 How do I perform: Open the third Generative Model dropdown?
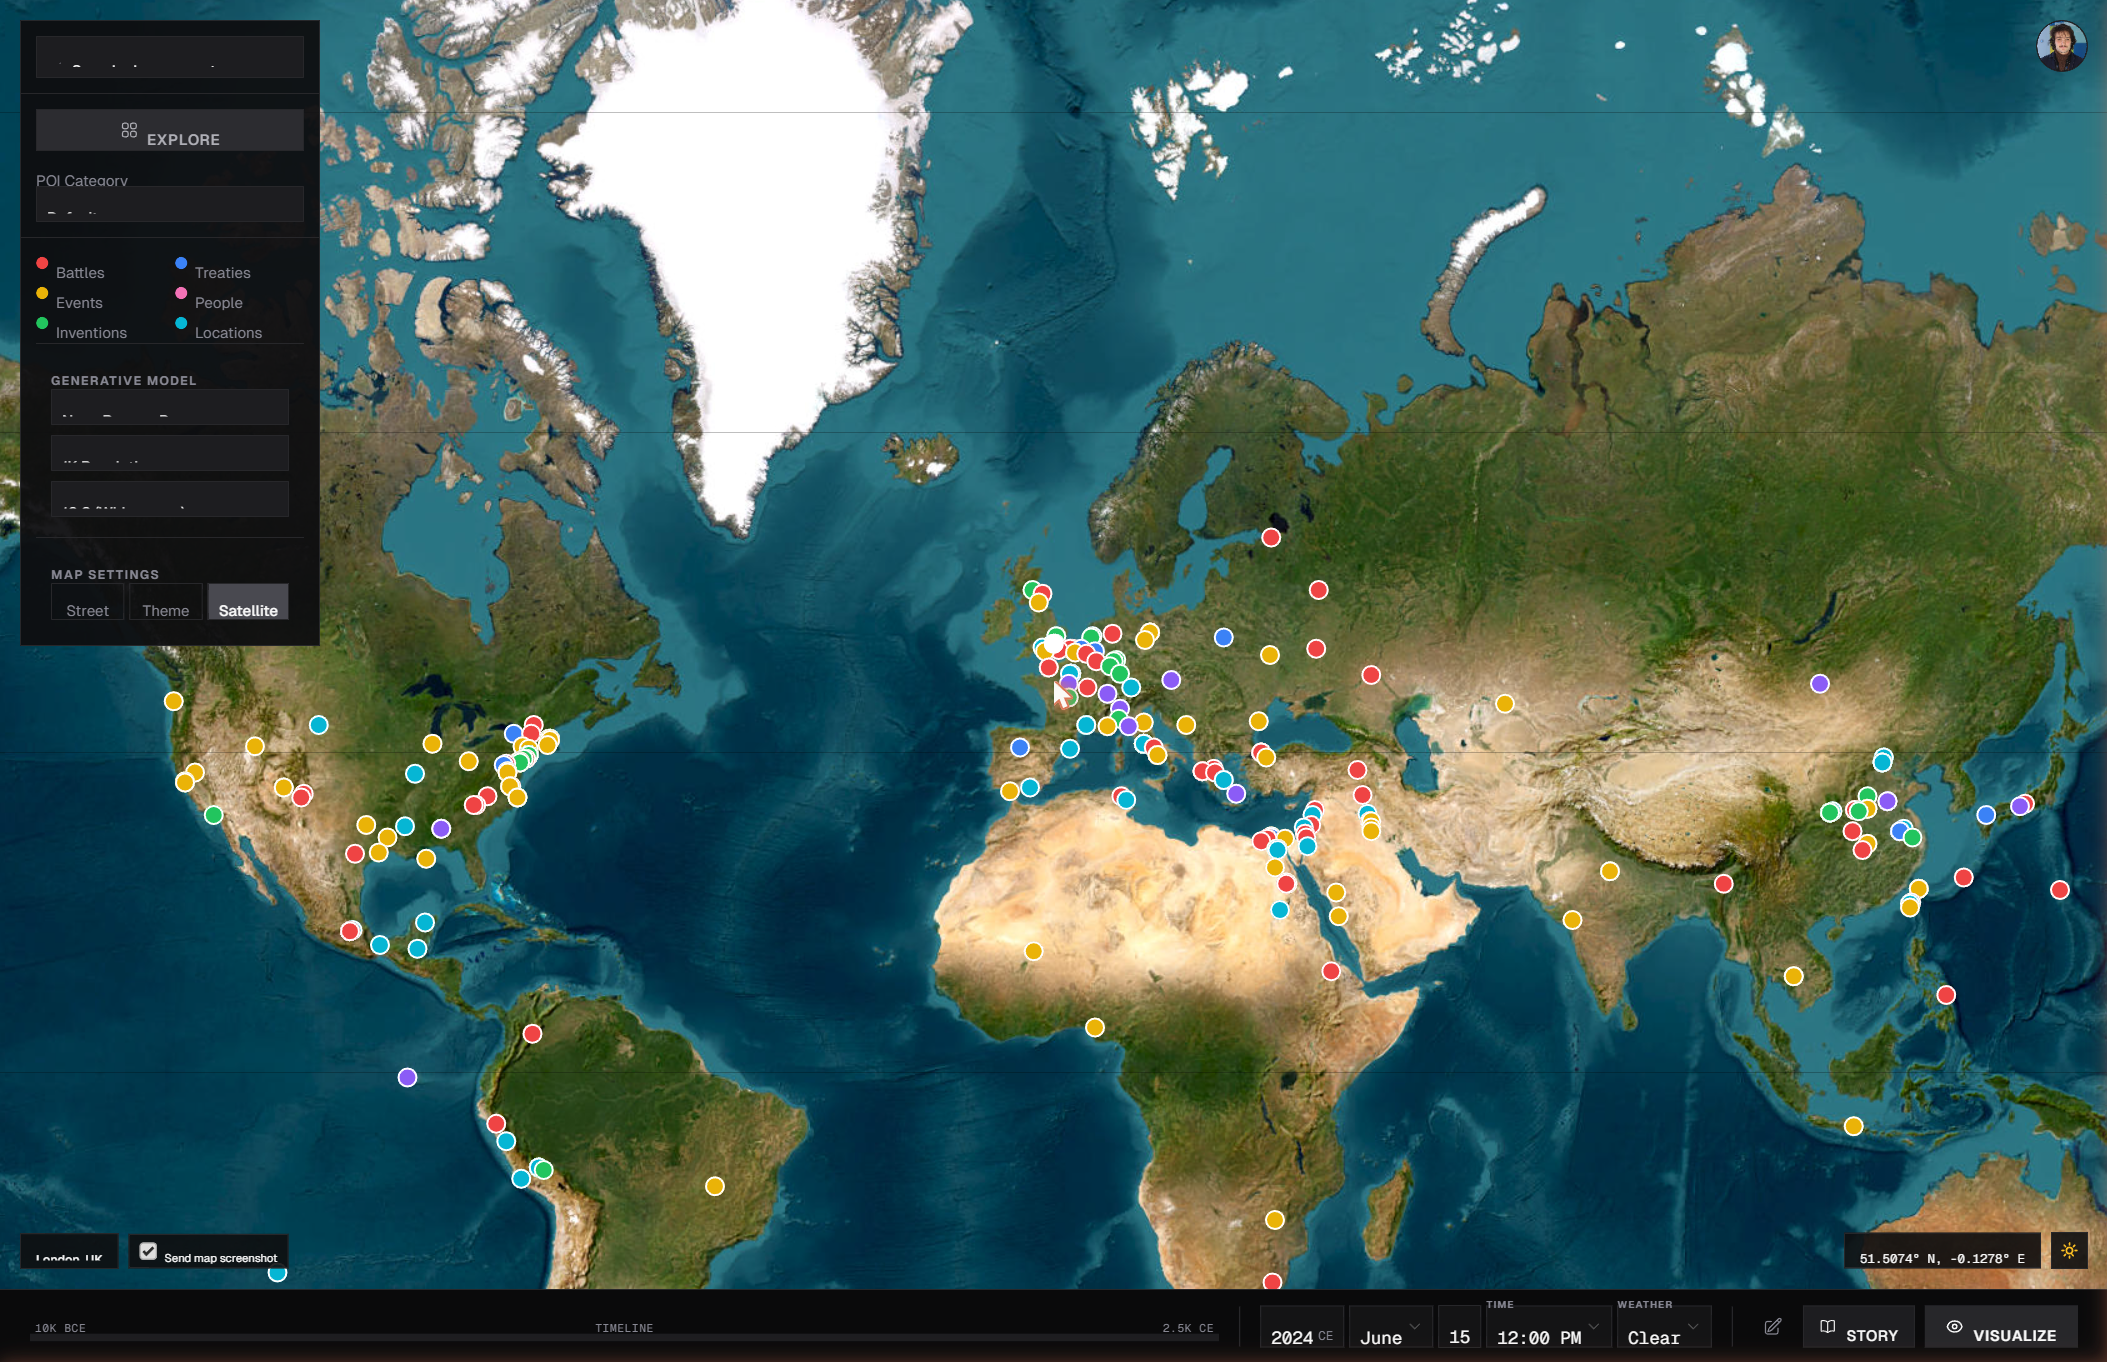coord(170,499)
